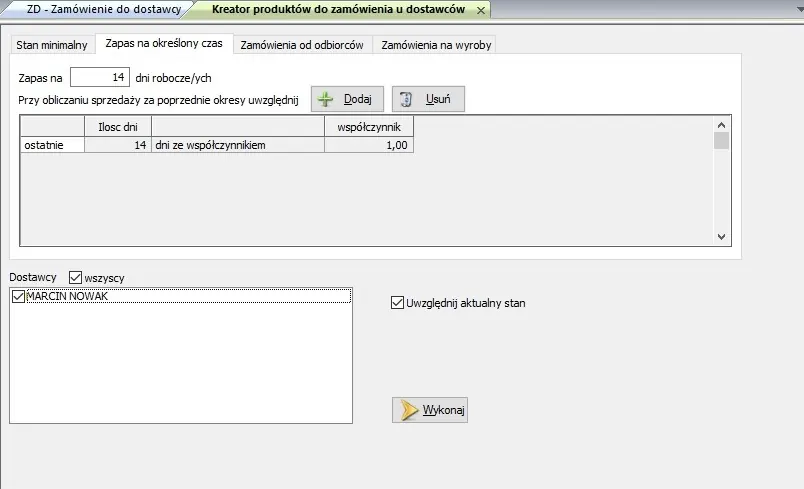Click the współczynnik column header

tap(369, 127)
